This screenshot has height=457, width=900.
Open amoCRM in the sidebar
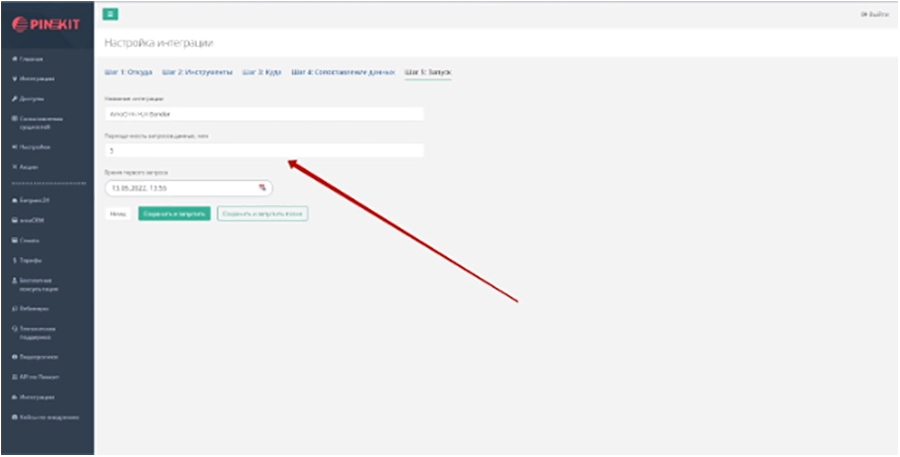(x=34, y=220)
